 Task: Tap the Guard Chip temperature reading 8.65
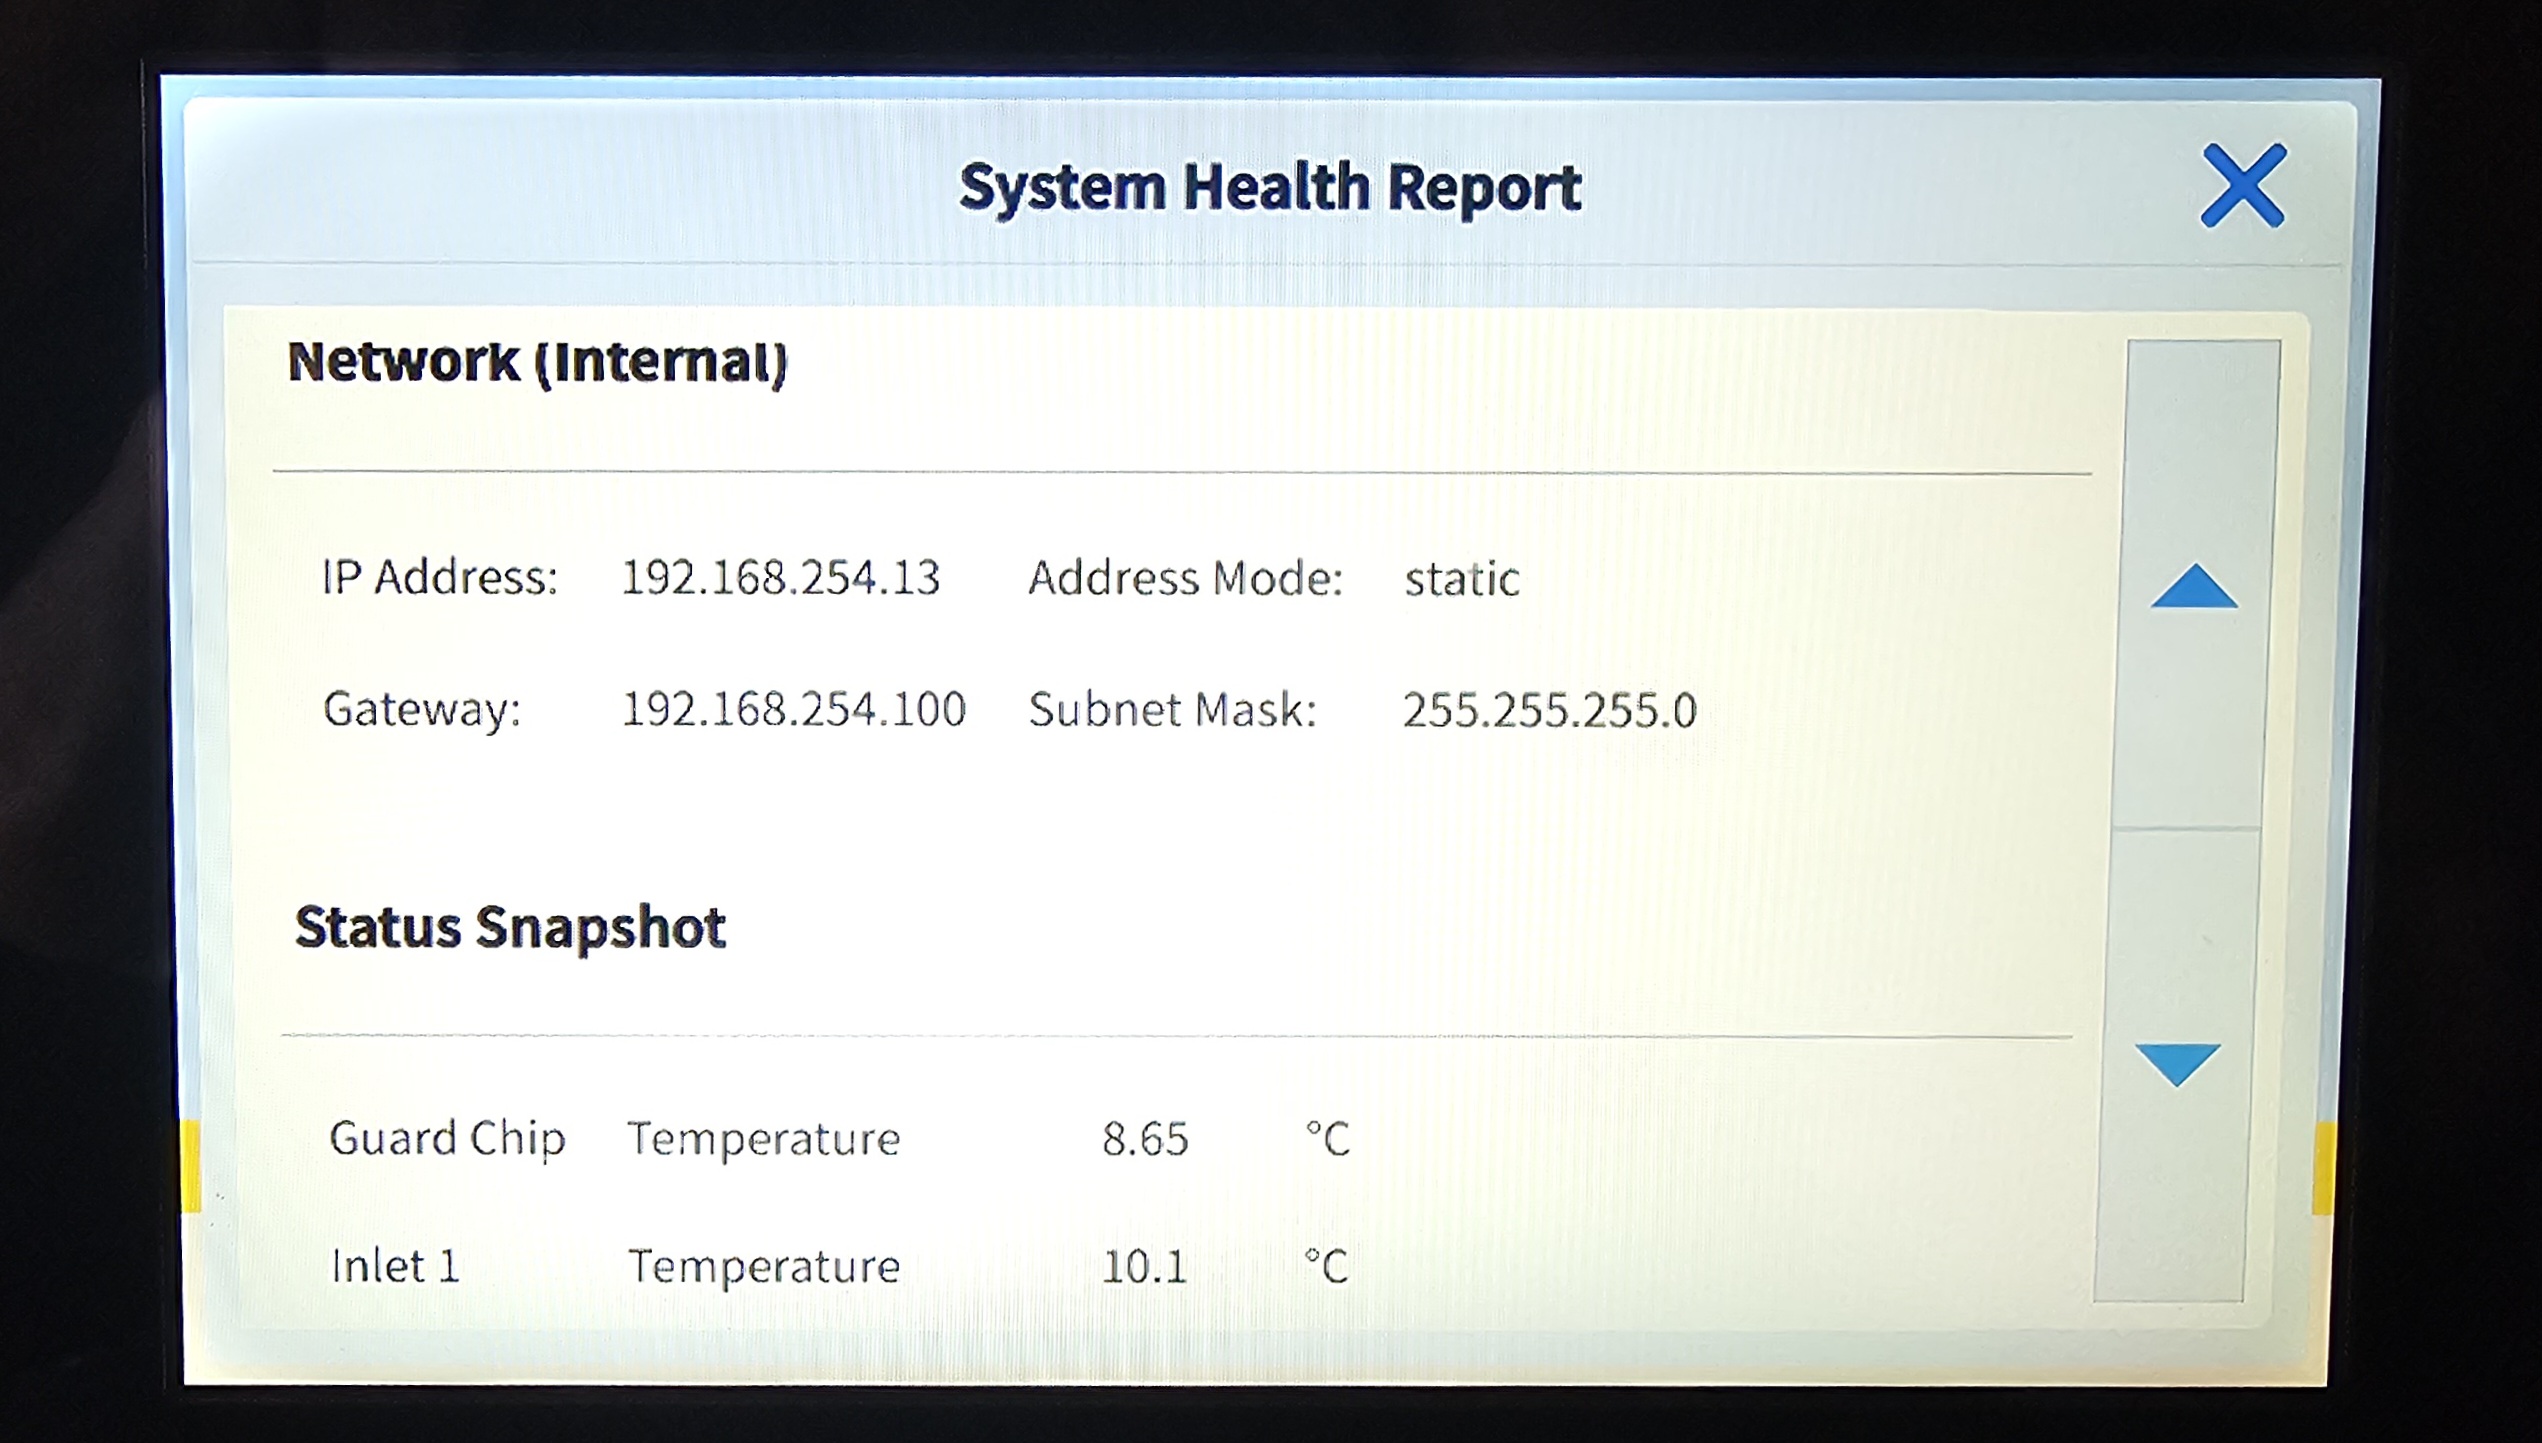1145,1139
